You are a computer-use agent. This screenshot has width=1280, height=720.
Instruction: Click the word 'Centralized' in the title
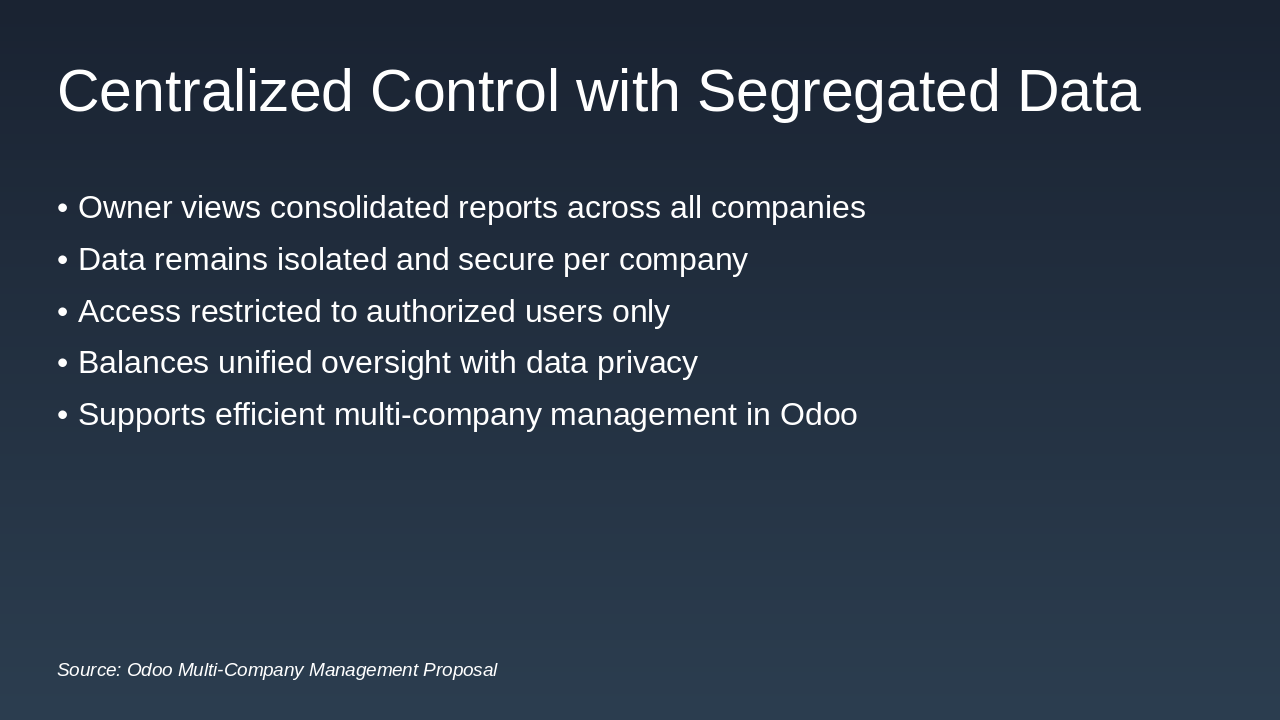(205, 91)
